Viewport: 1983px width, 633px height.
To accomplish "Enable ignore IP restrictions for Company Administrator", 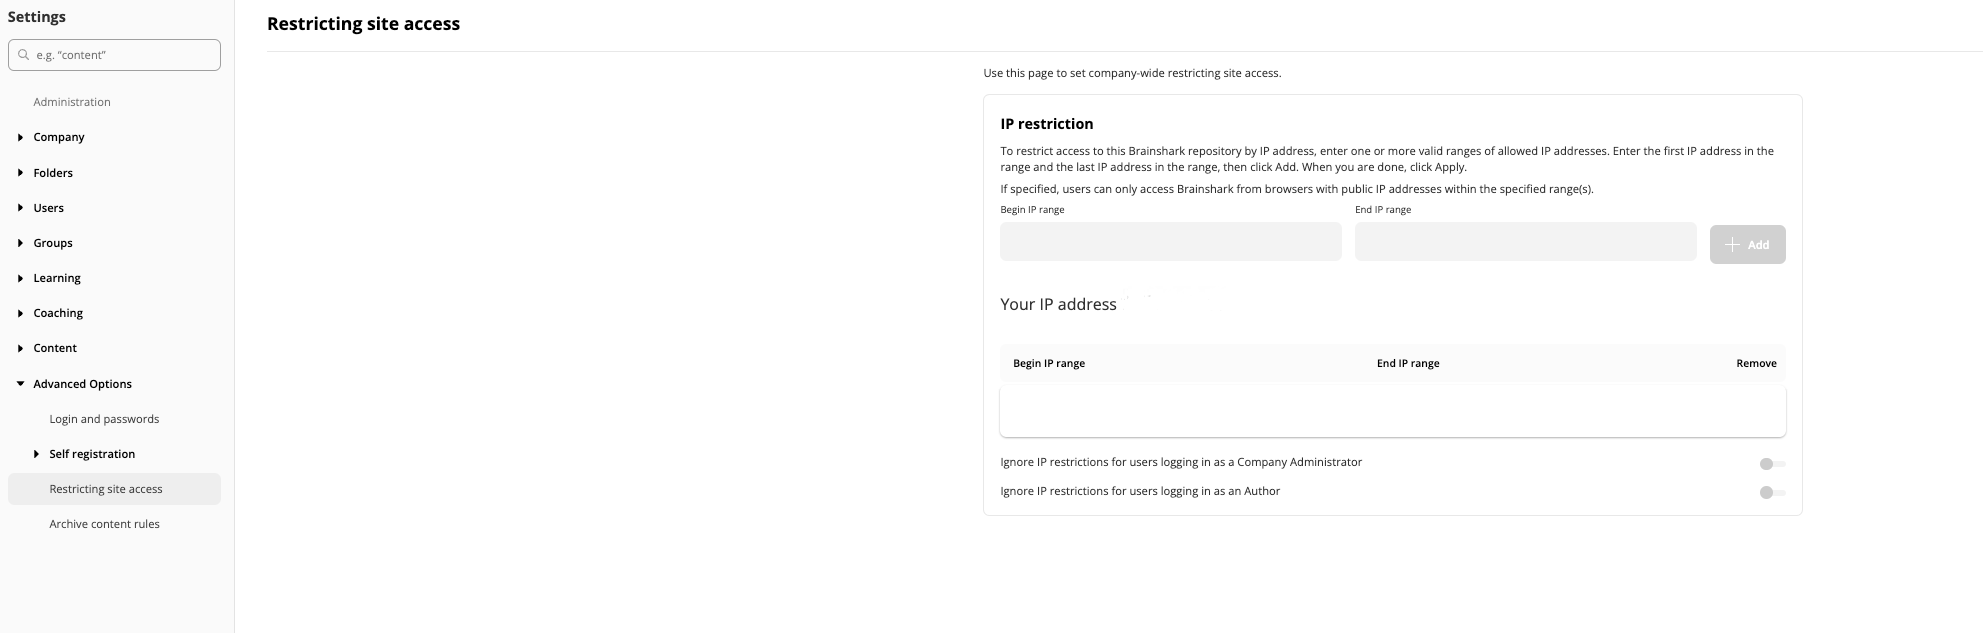I will [x=1770, y=463].
